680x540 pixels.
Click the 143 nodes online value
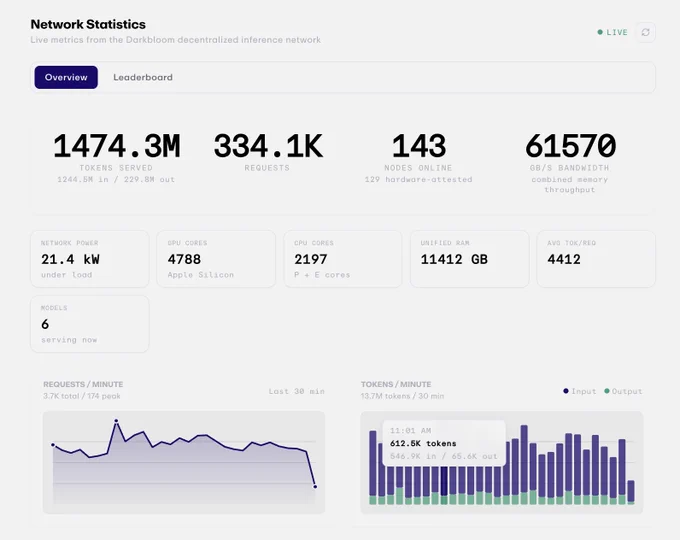point(418,146)
